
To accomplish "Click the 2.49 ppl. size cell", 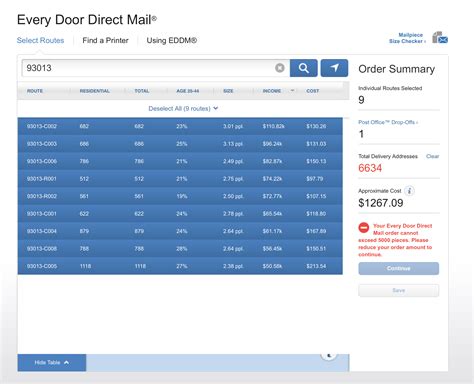I will 233,161.
